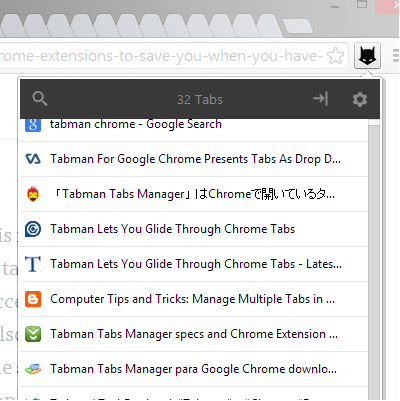Click blue circular favicon of Tabman Lets You Glide

coord(33,229)
